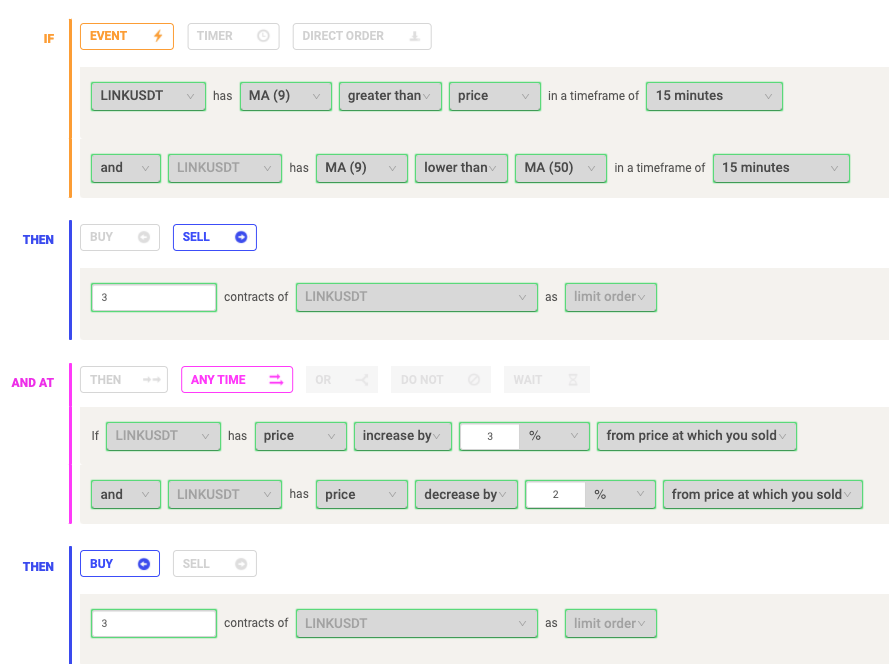Click the clock icon on TIMER
This screenshot has width=889, height=664.
(x=263, y=36)
